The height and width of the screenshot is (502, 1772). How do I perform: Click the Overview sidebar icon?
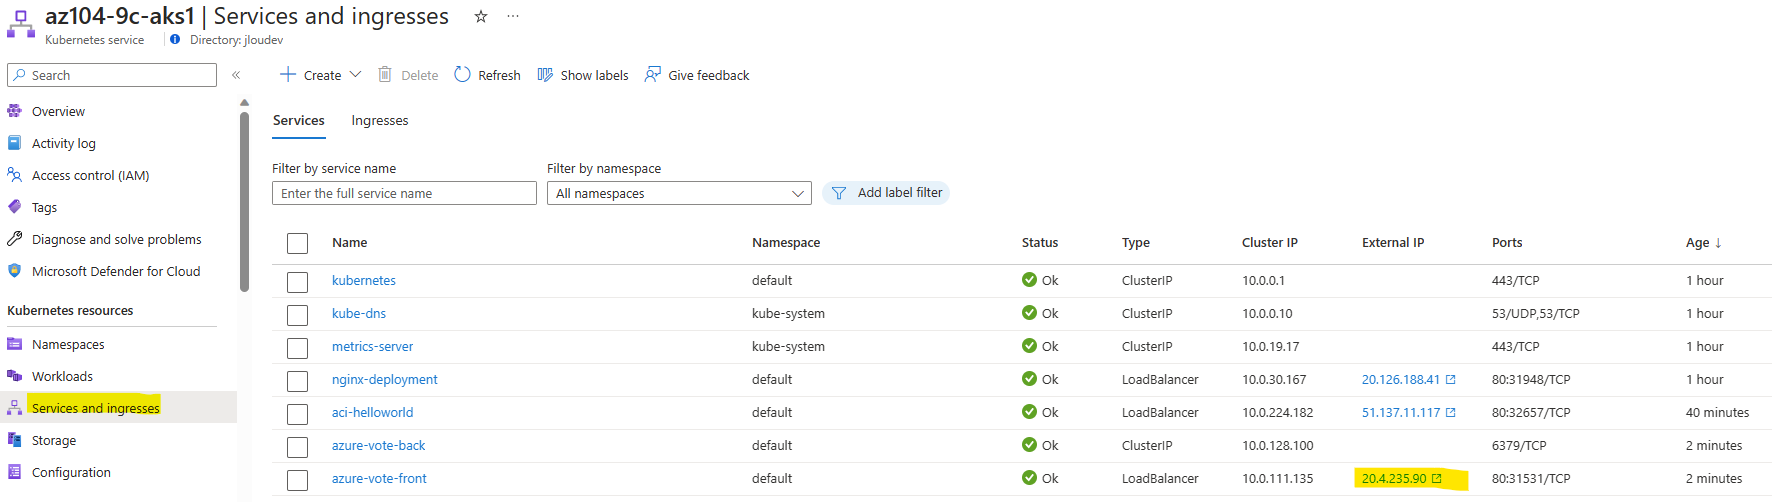pyautogui.click(x=14, y=111)
